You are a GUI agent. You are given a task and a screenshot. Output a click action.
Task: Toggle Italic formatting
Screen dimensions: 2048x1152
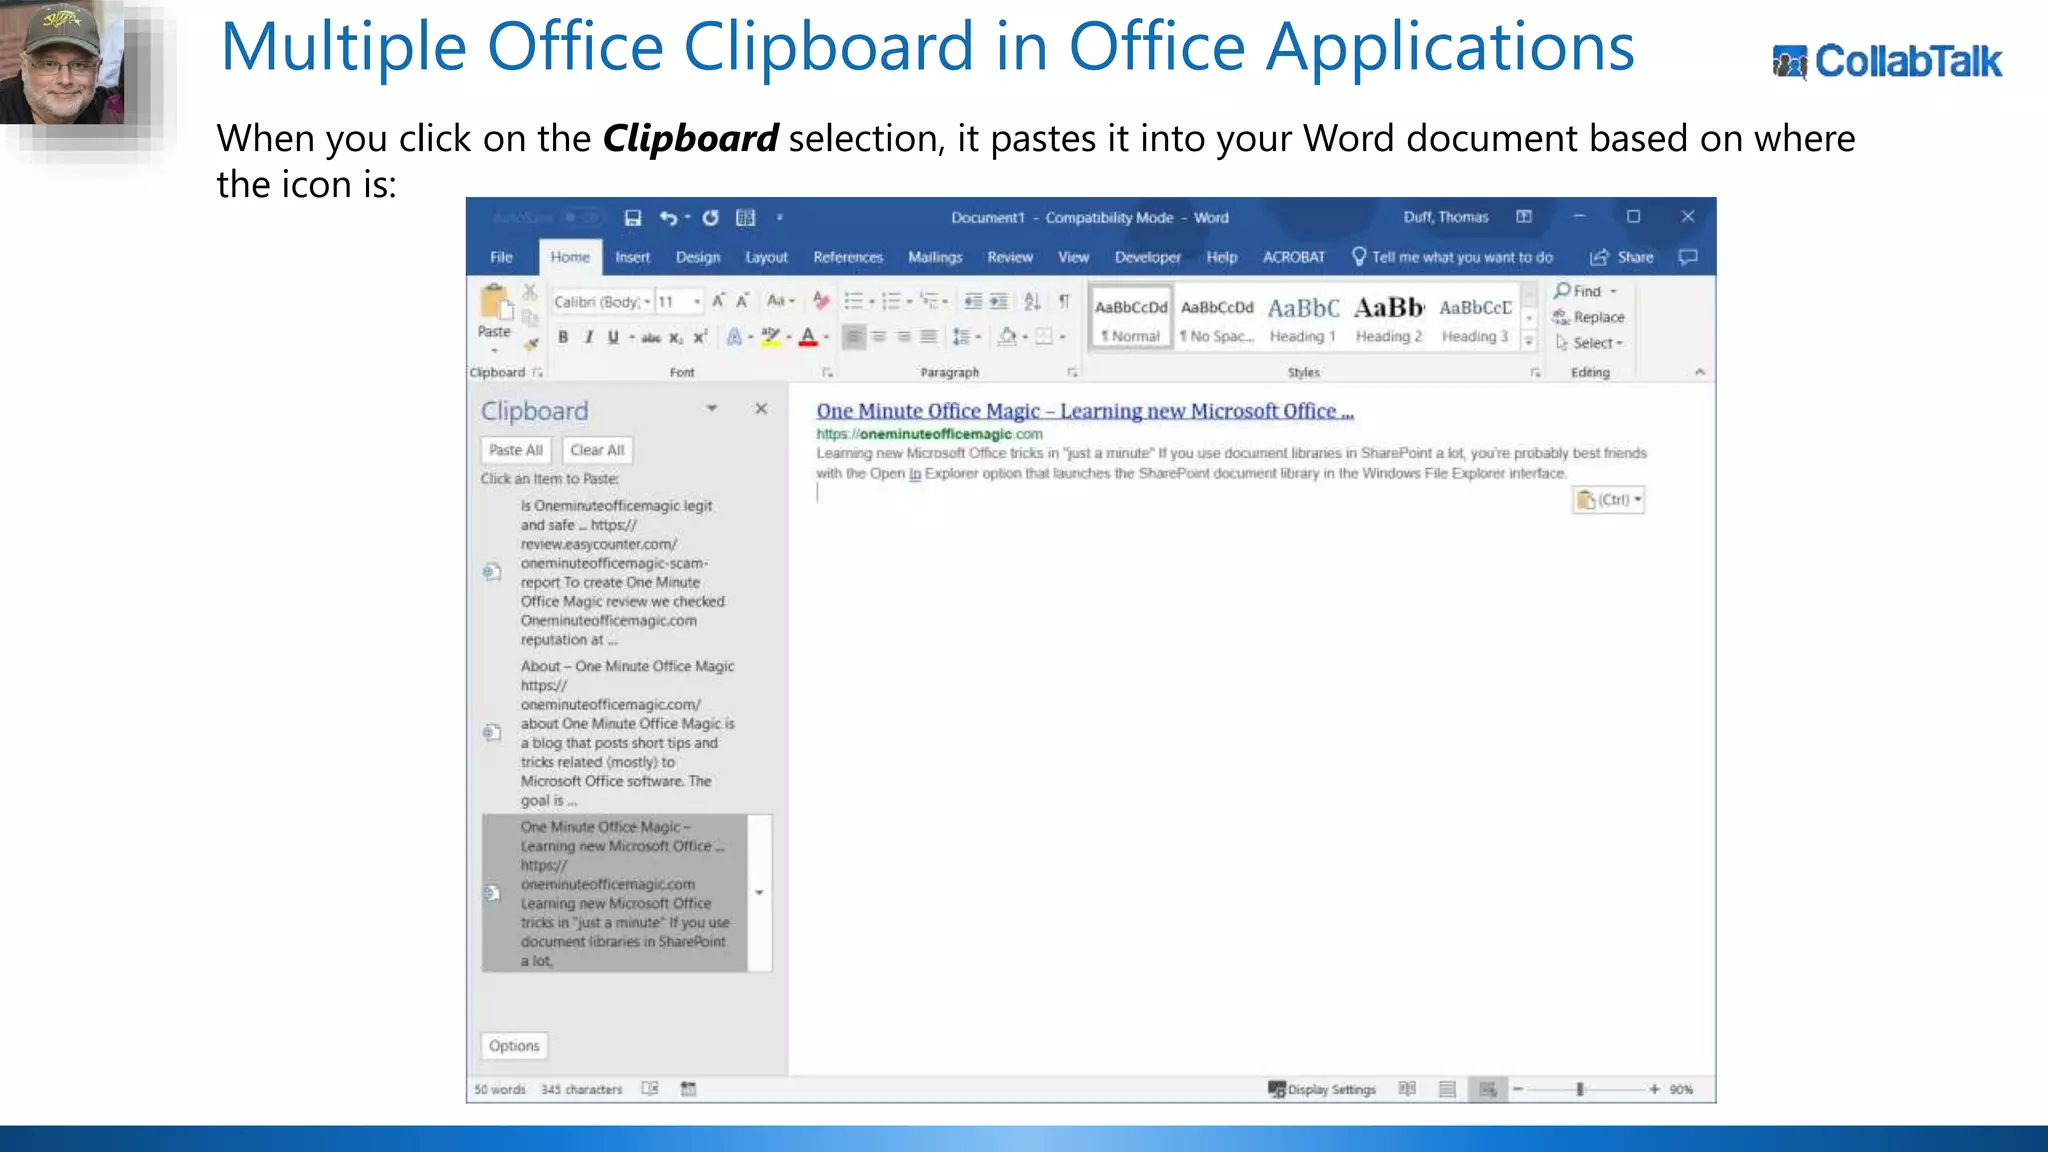coord(588,338)
